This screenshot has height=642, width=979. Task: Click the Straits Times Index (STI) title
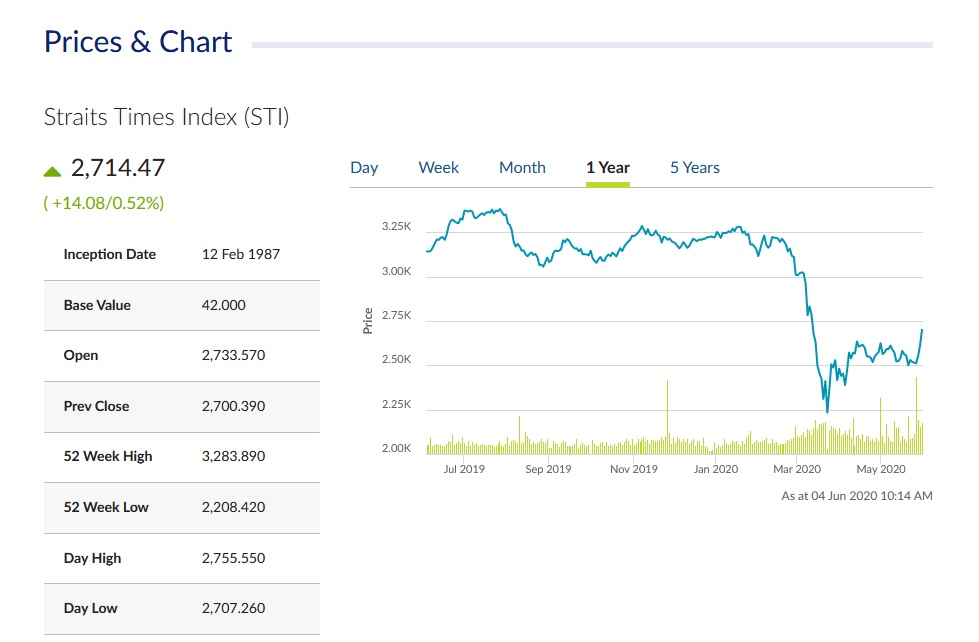(166, 117)
